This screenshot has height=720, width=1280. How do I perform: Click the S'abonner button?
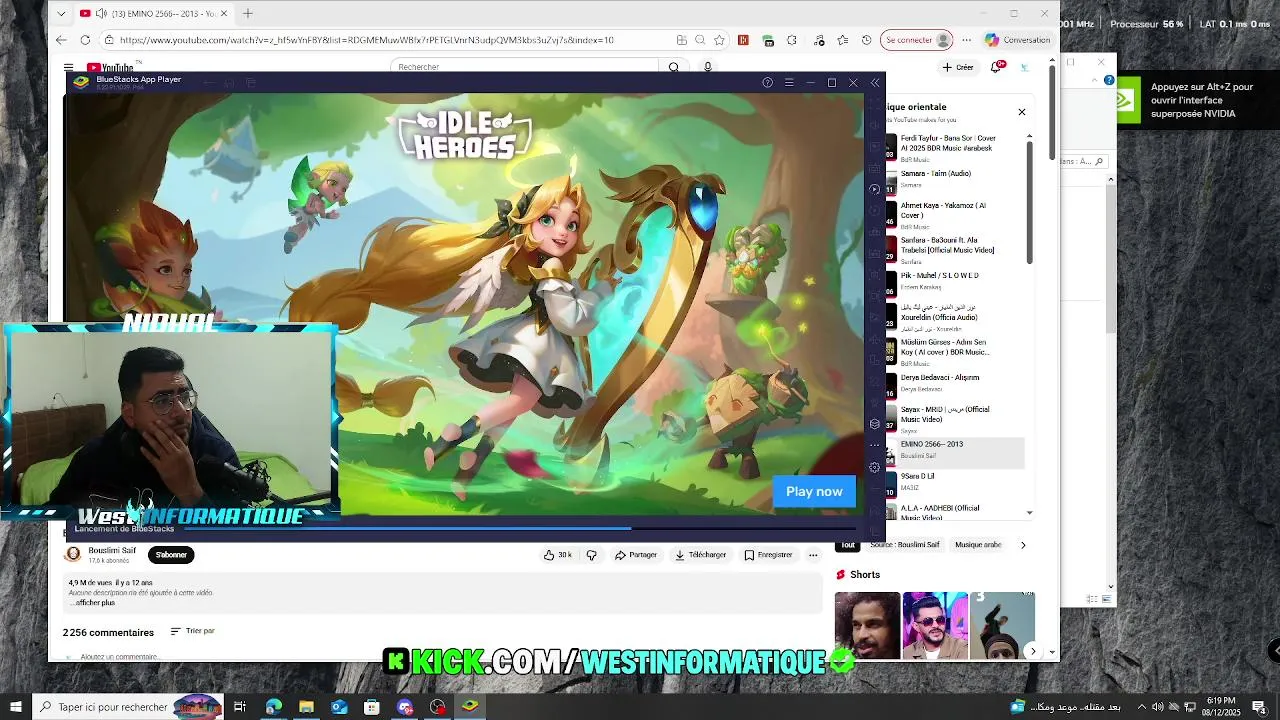[171, 555]
